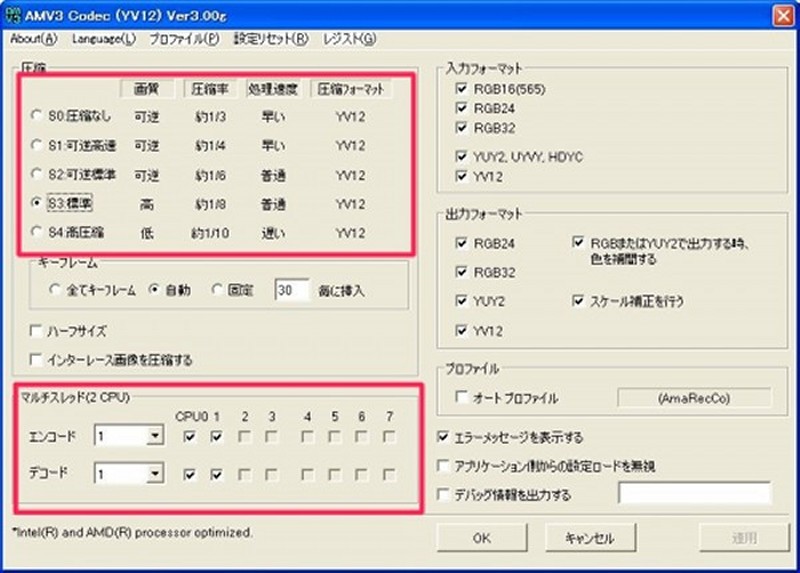Open the 設定リセット(R) menu
800x573 pixels.
point(271,39)
